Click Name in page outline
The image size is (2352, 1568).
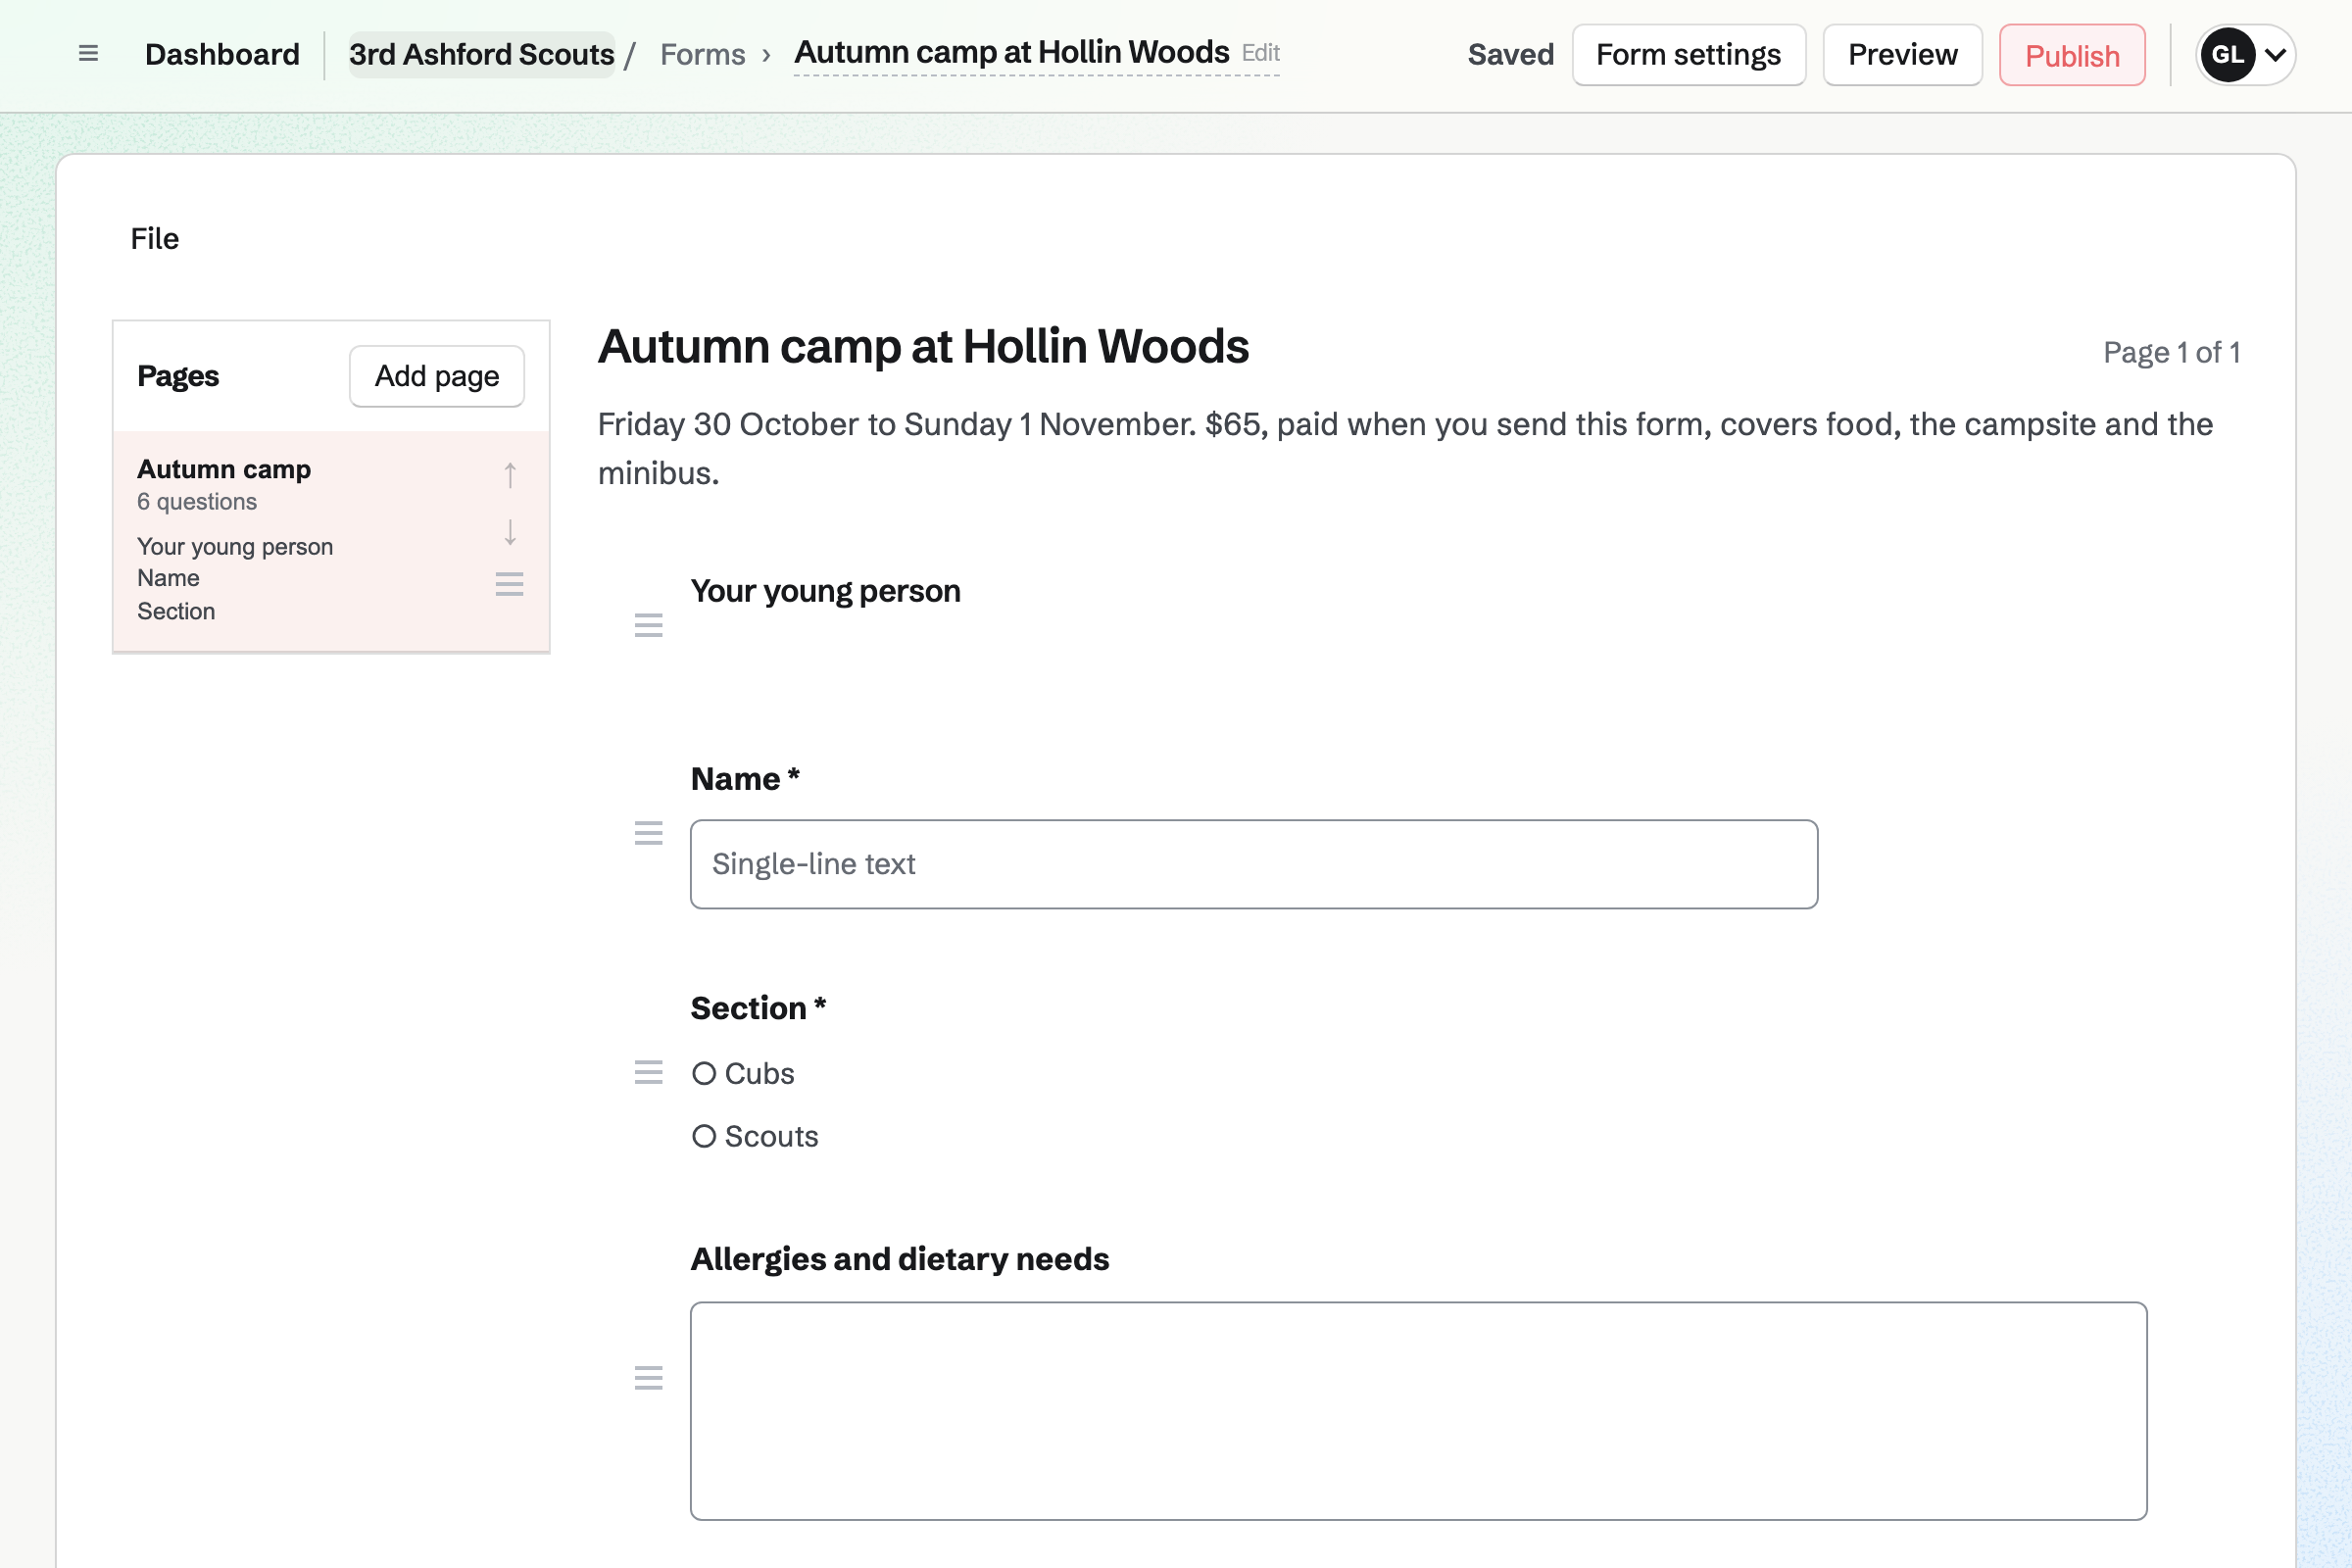[x=168, y=578]
